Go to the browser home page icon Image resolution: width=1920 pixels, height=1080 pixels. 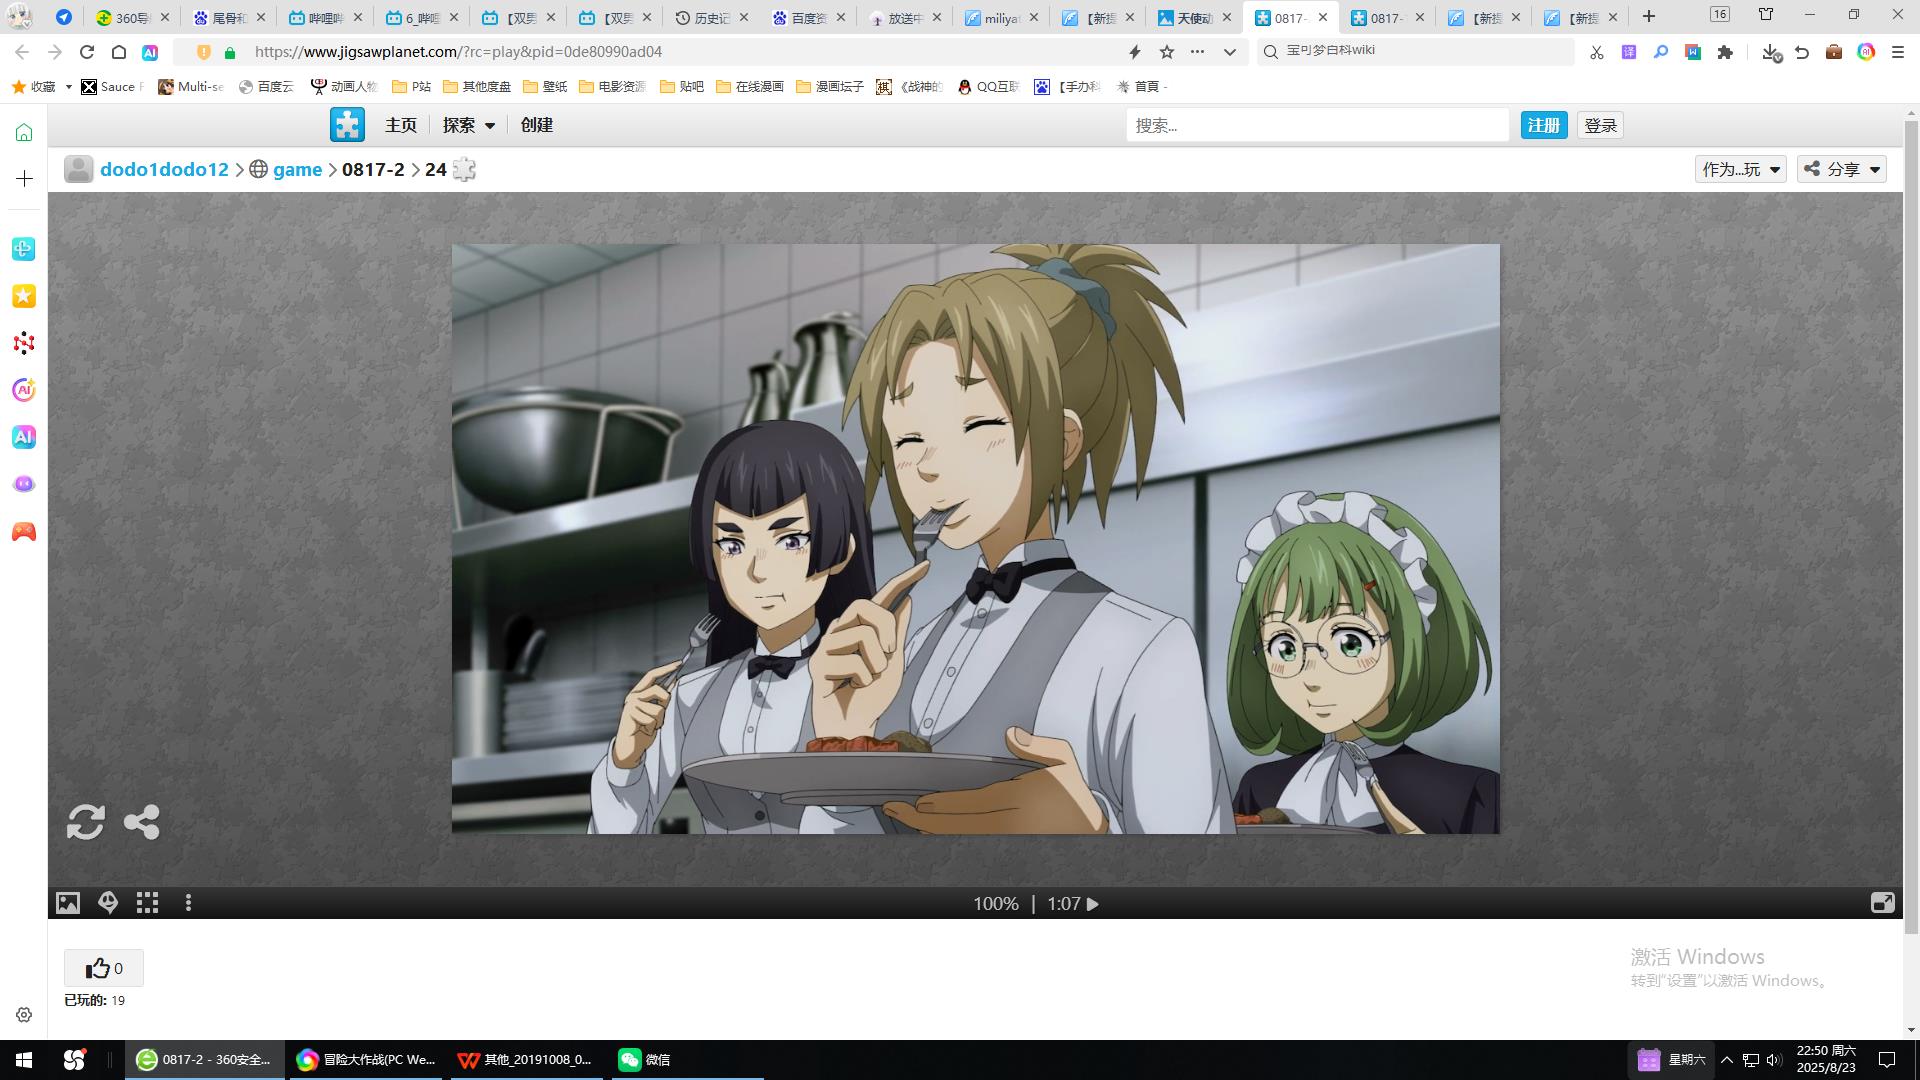tap(119, 52)
